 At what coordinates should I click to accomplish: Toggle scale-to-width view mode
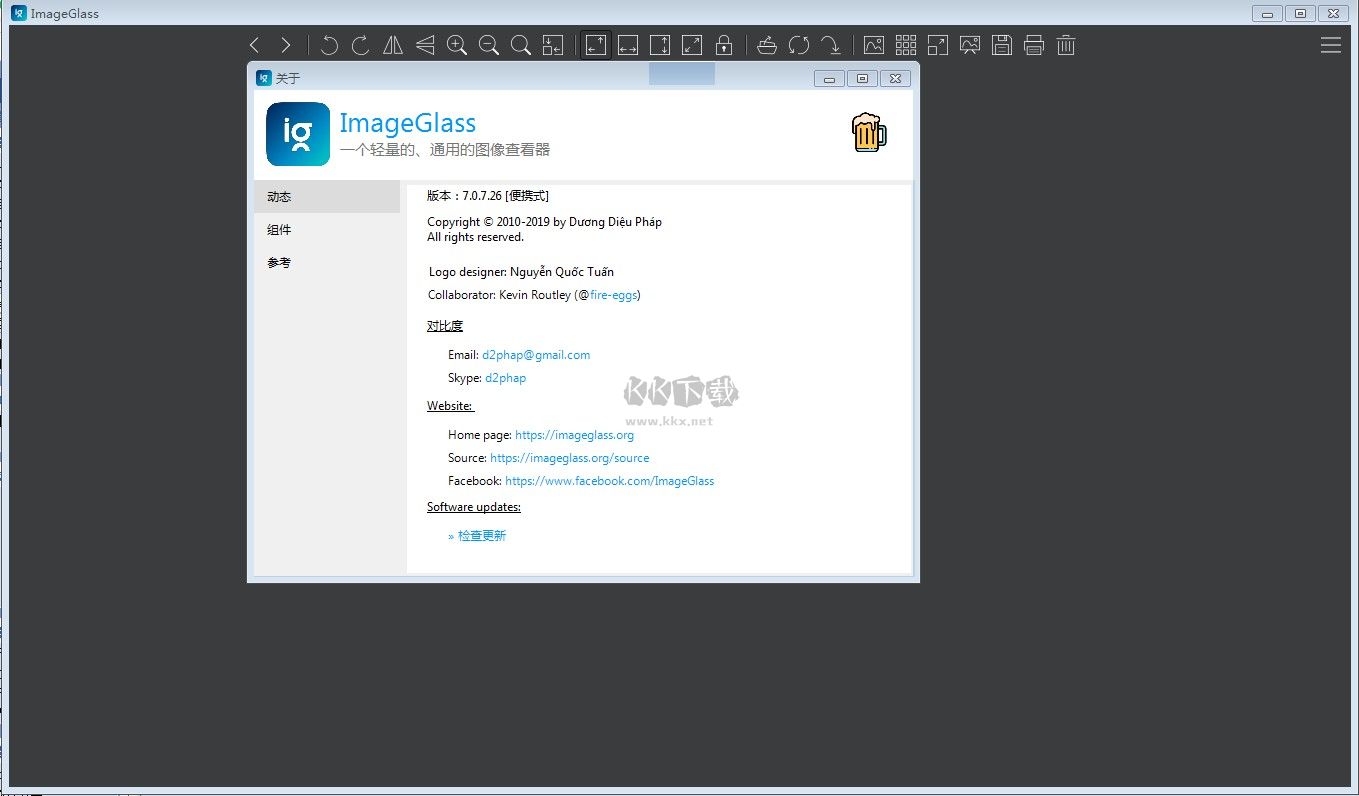click(627, 44)
